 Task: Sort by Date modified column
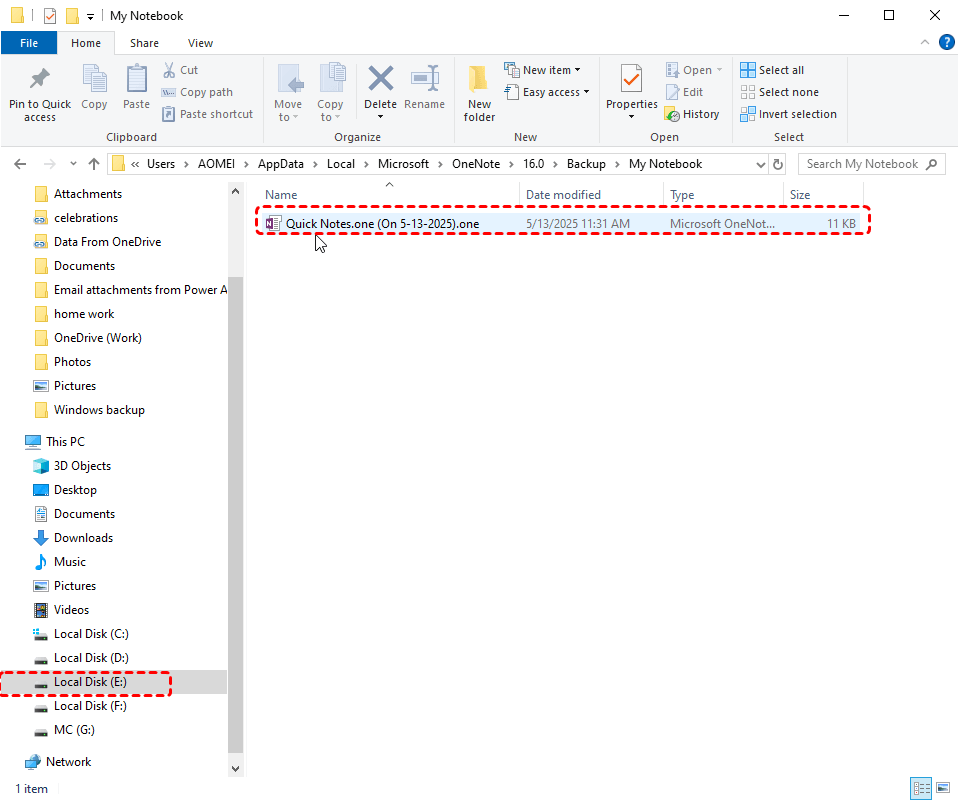pyautogui.click(x=591, y=194)
